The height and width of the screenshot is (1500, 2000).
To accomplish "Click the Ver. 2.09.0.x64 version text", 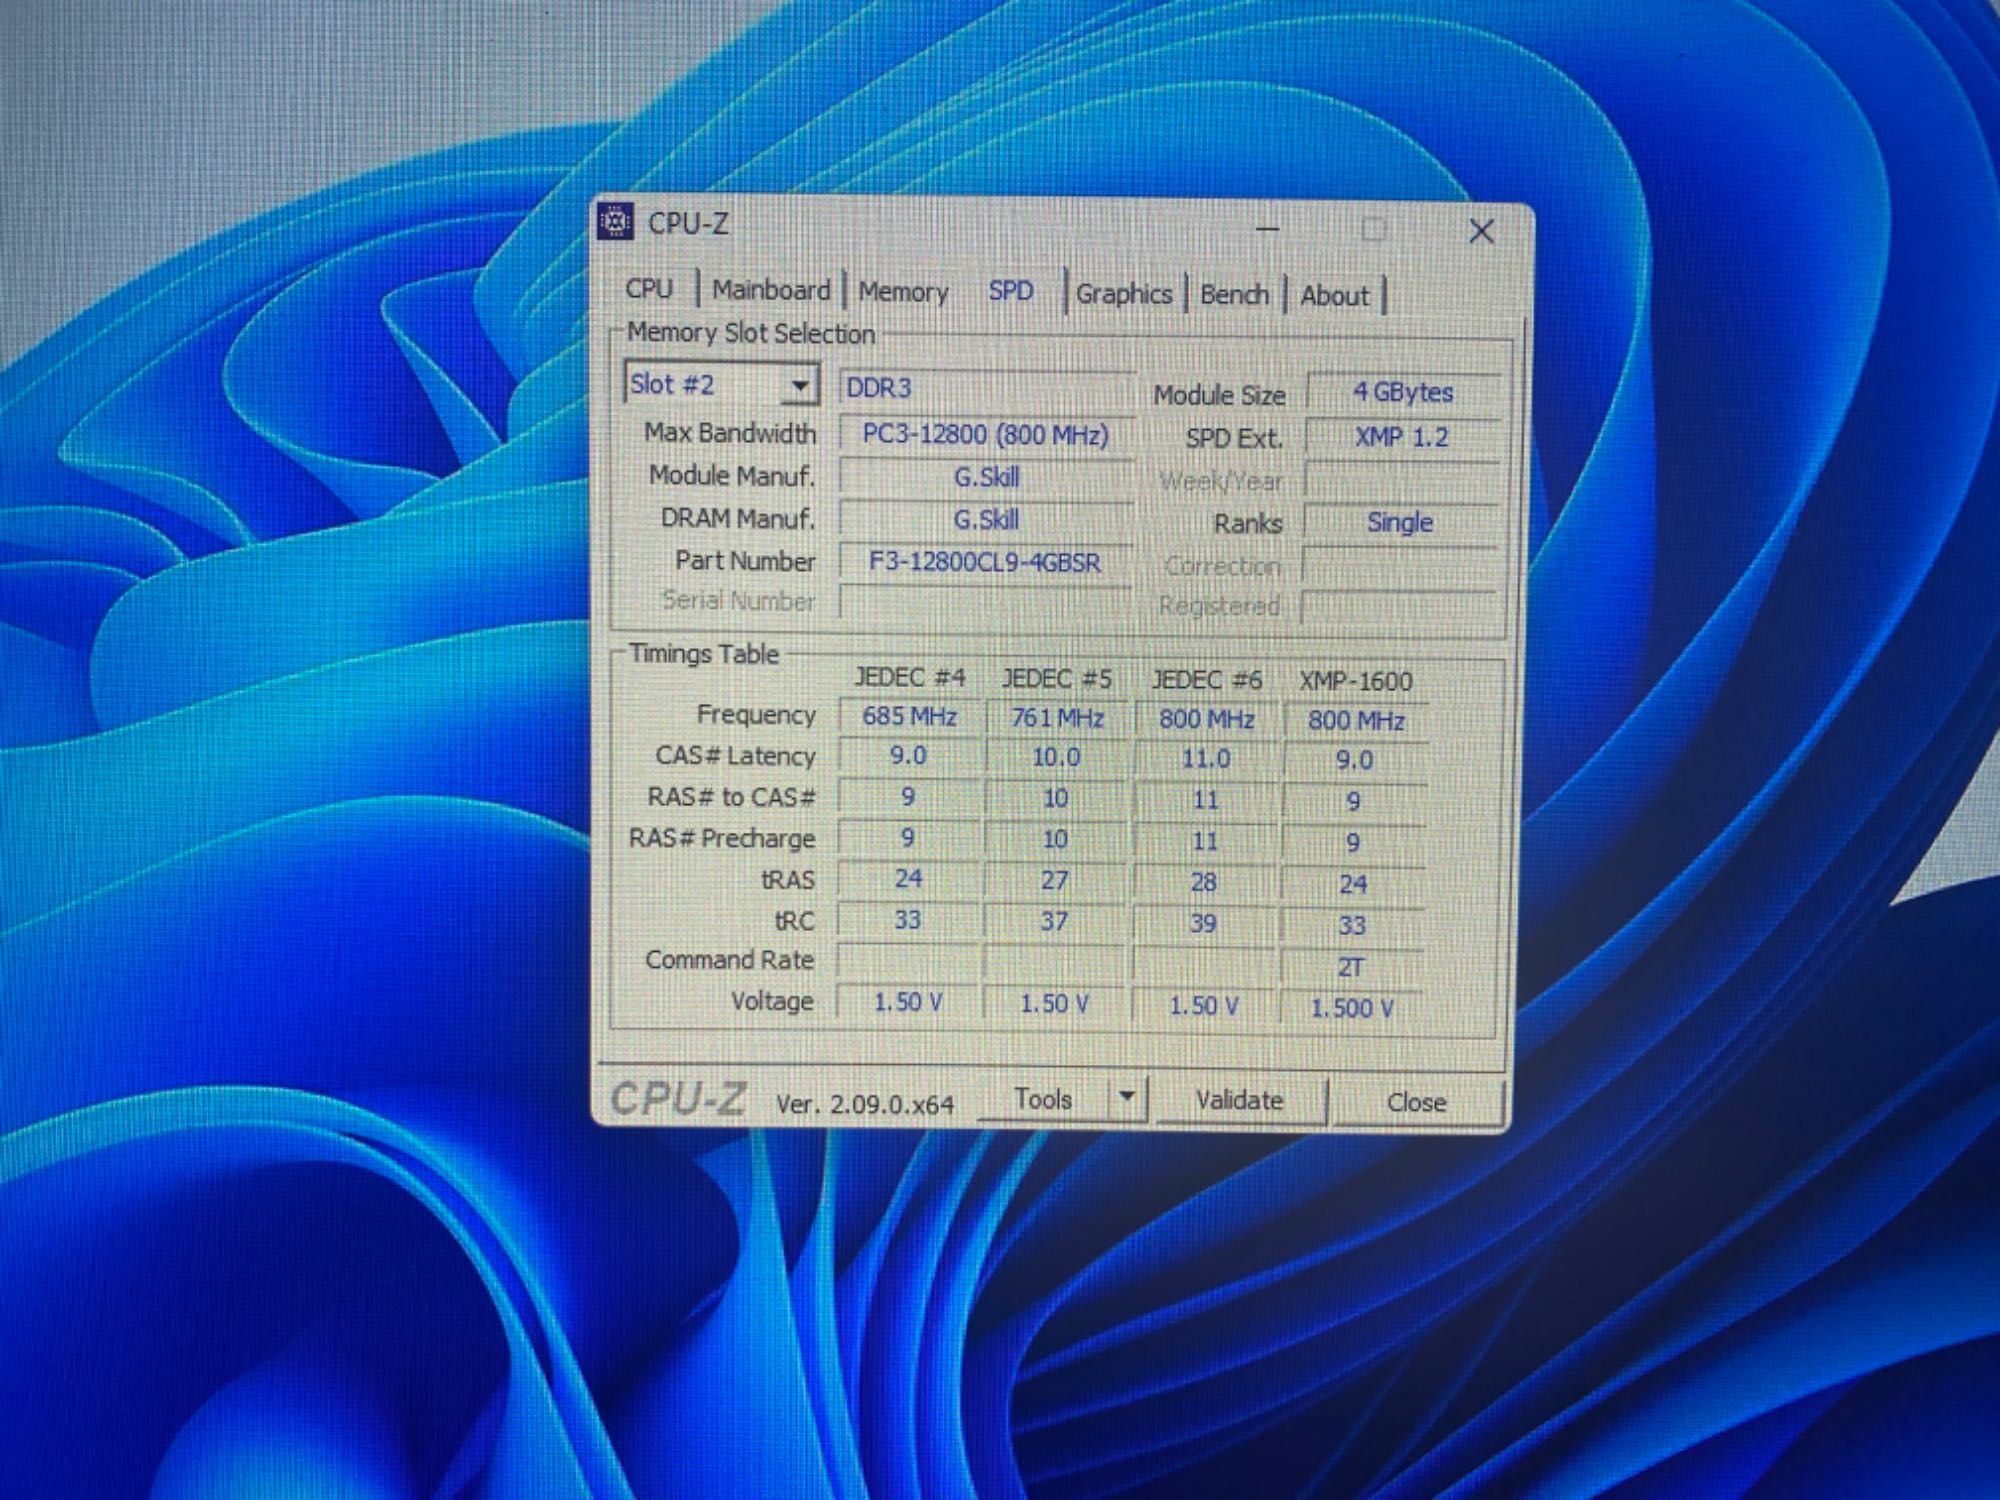I will tap(865, 1104).
